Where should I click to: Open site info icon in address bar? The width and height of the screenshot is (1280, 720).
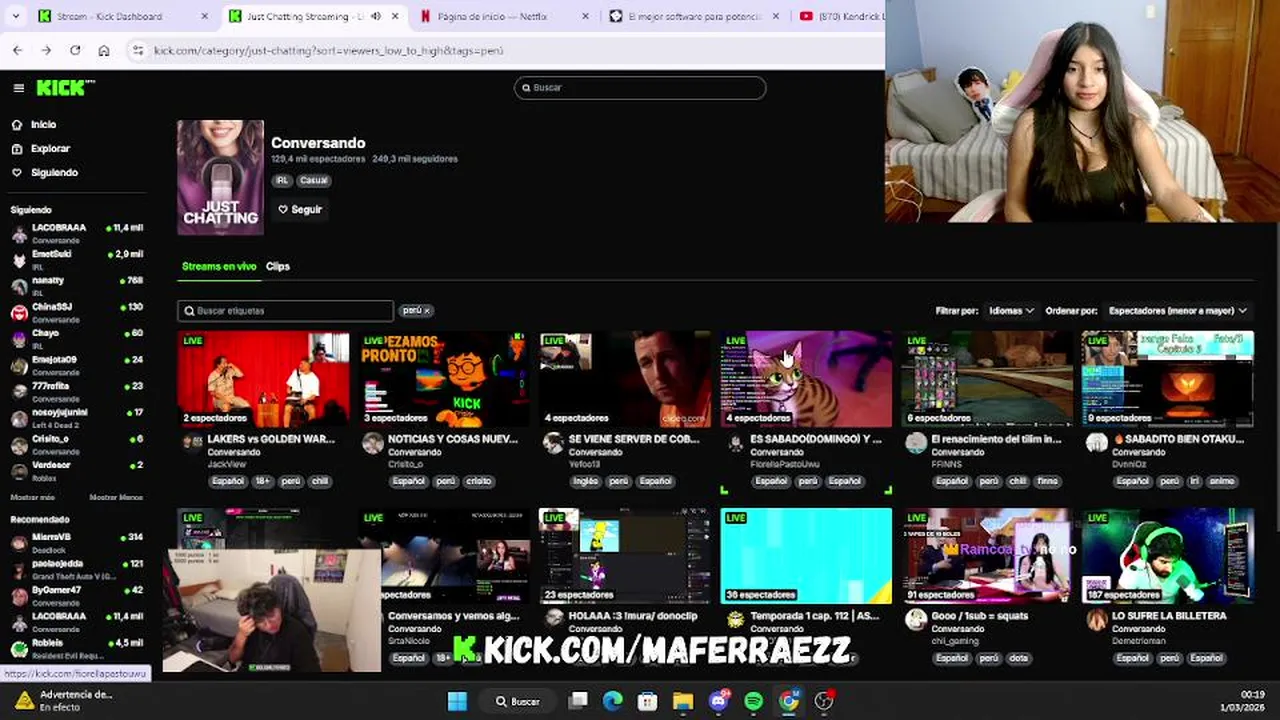click(138, 50)
